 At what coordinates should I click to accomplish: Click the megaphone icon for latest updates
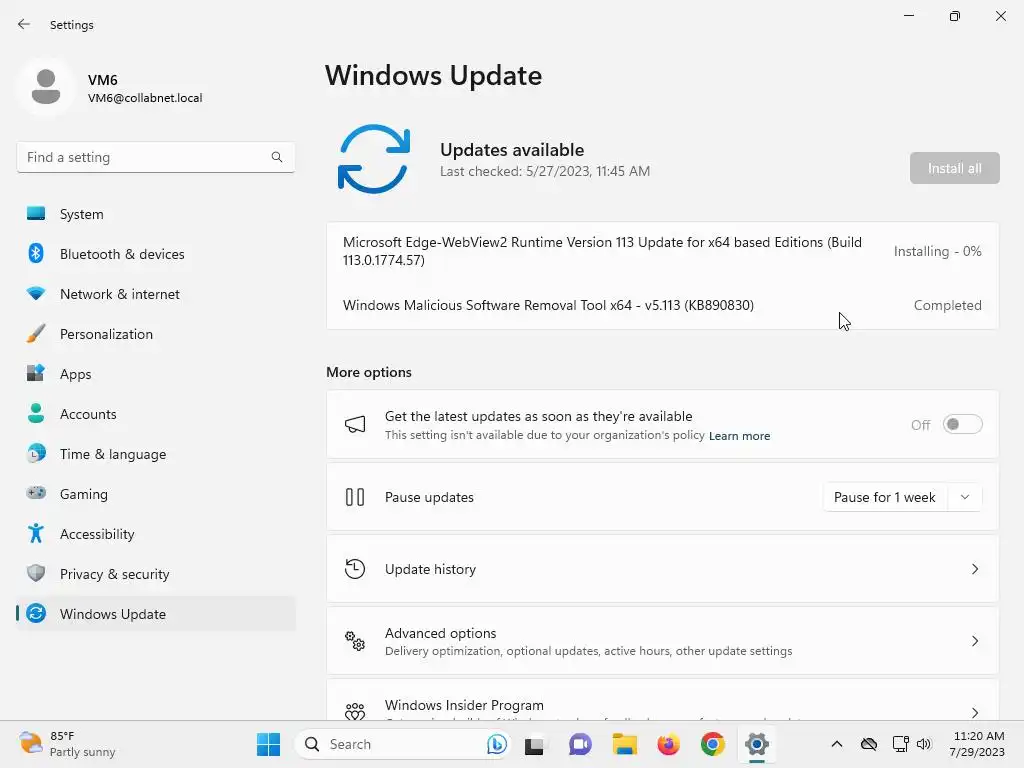(x=355, y=424)
